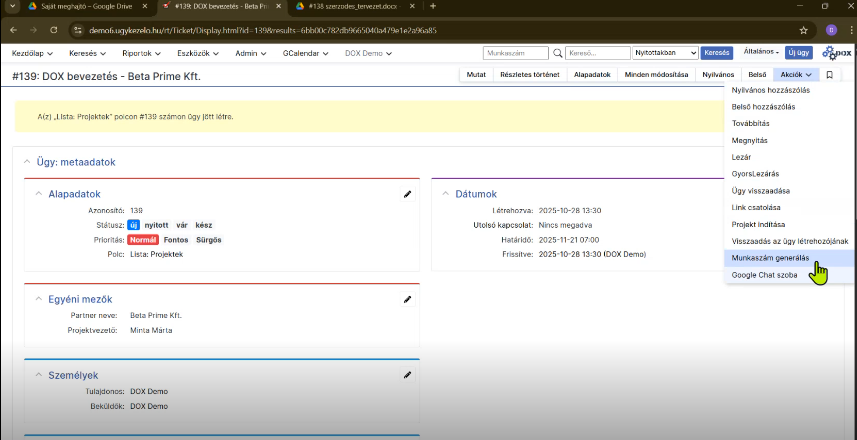Switch to the Részletes történet tab

point(529,75)
